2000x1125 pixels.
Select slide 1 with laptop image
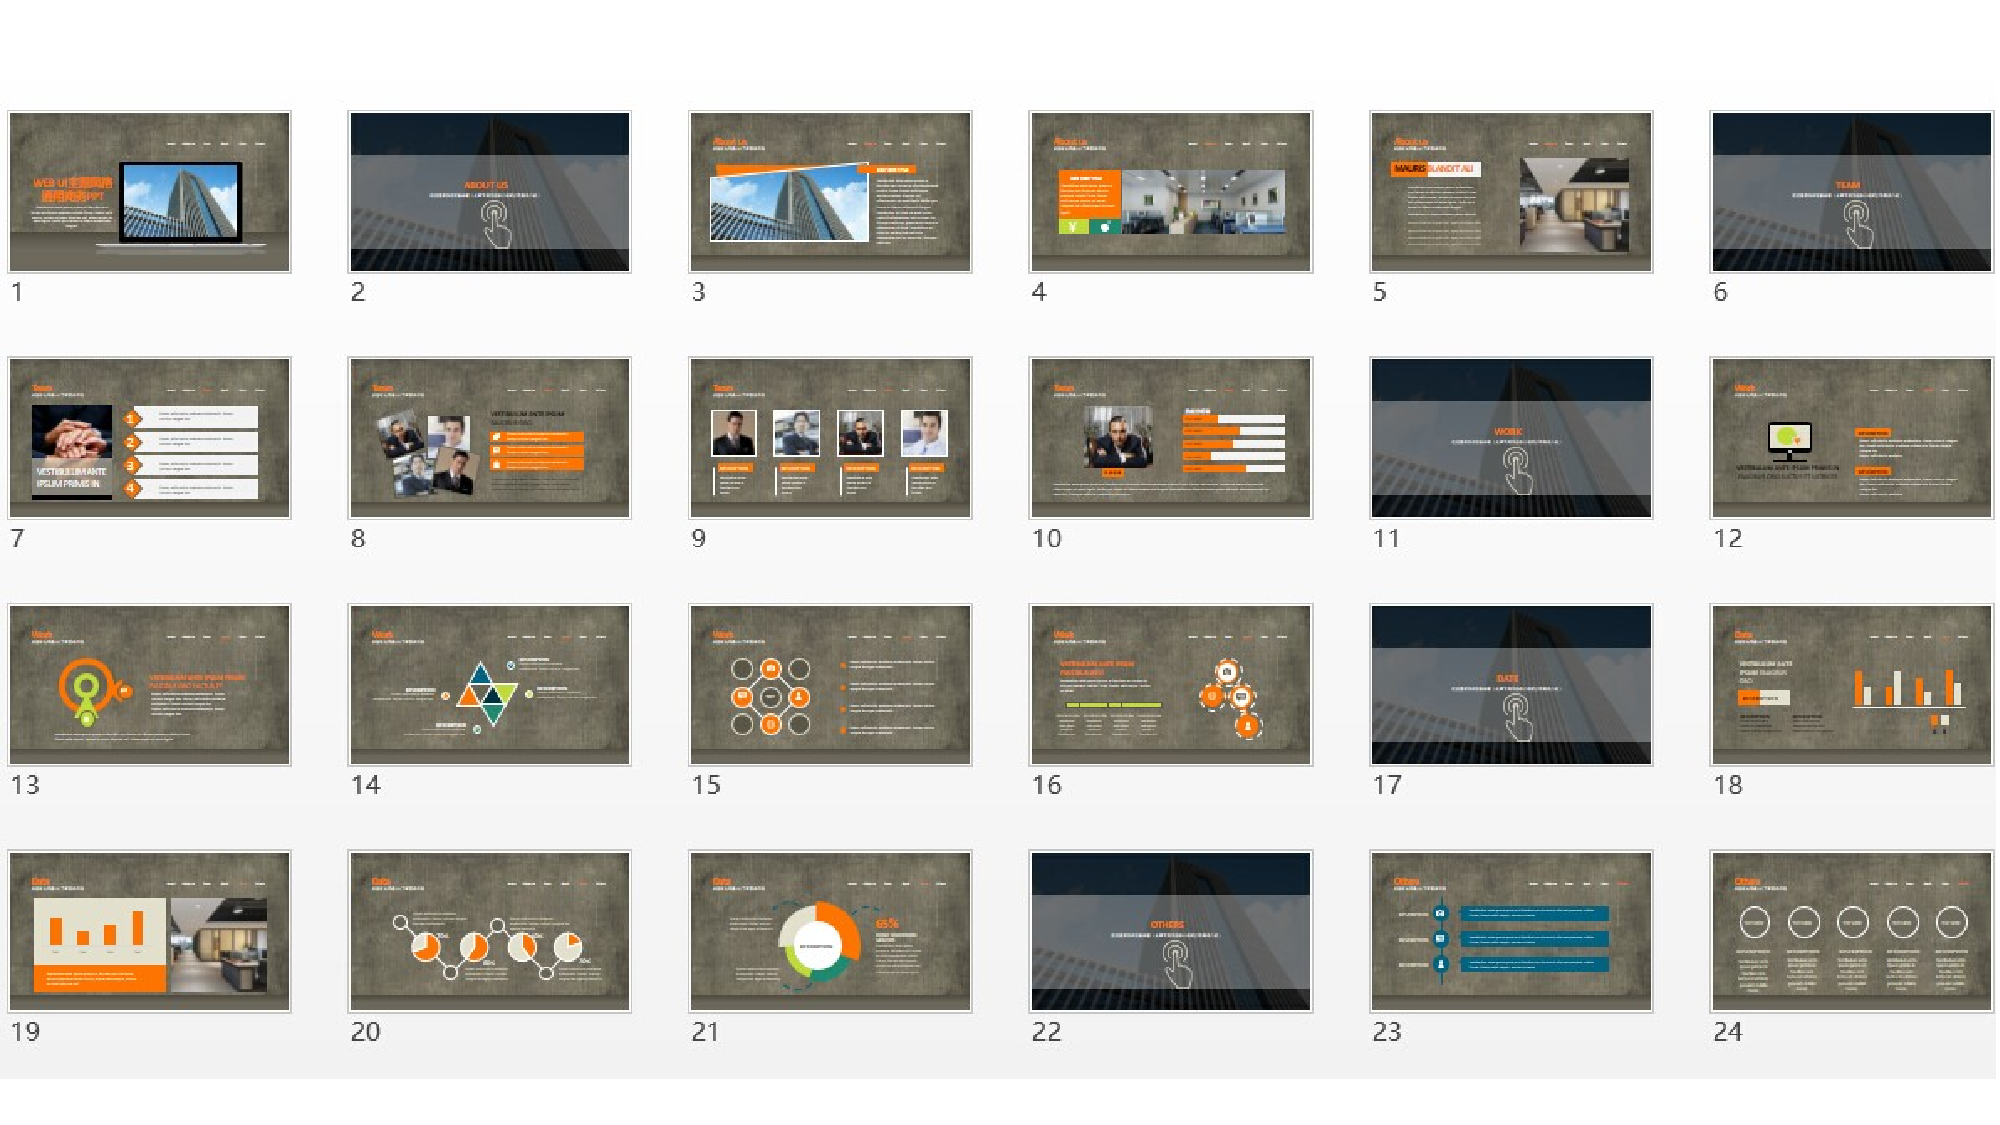click(x=150, y=192)
